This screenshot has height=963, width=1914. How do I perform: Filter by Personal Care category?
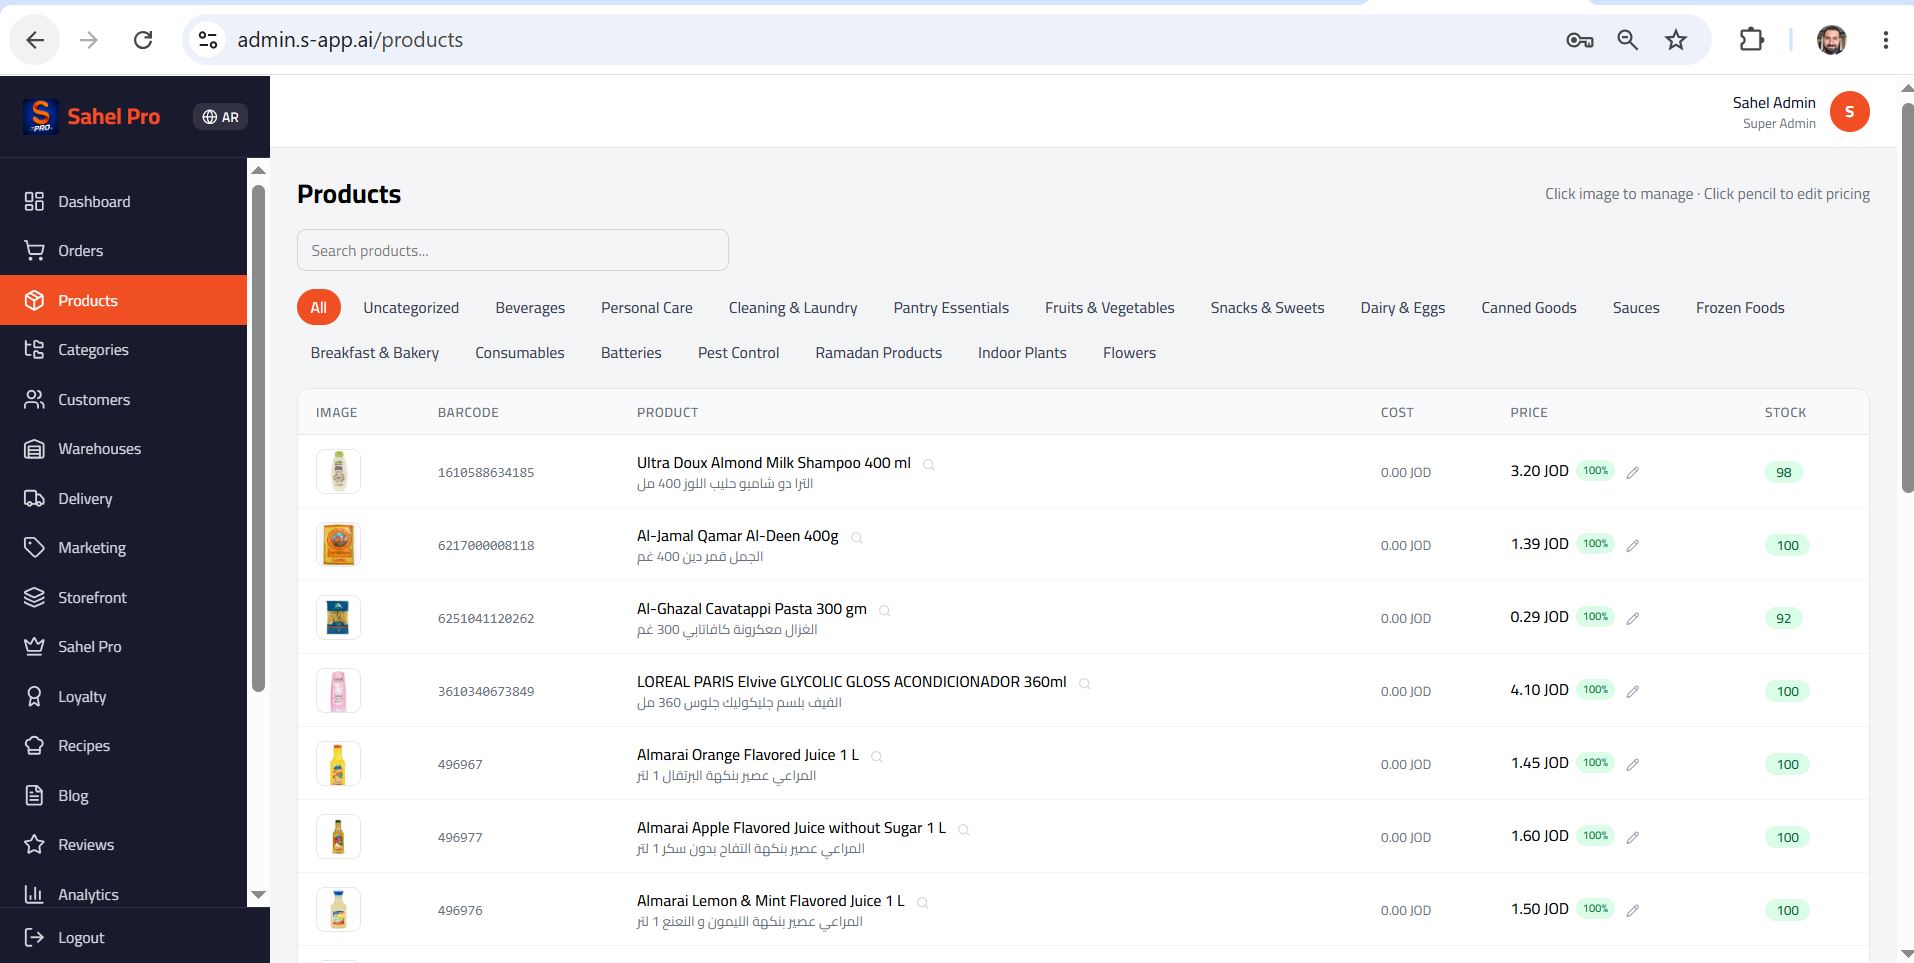point(647,308)
